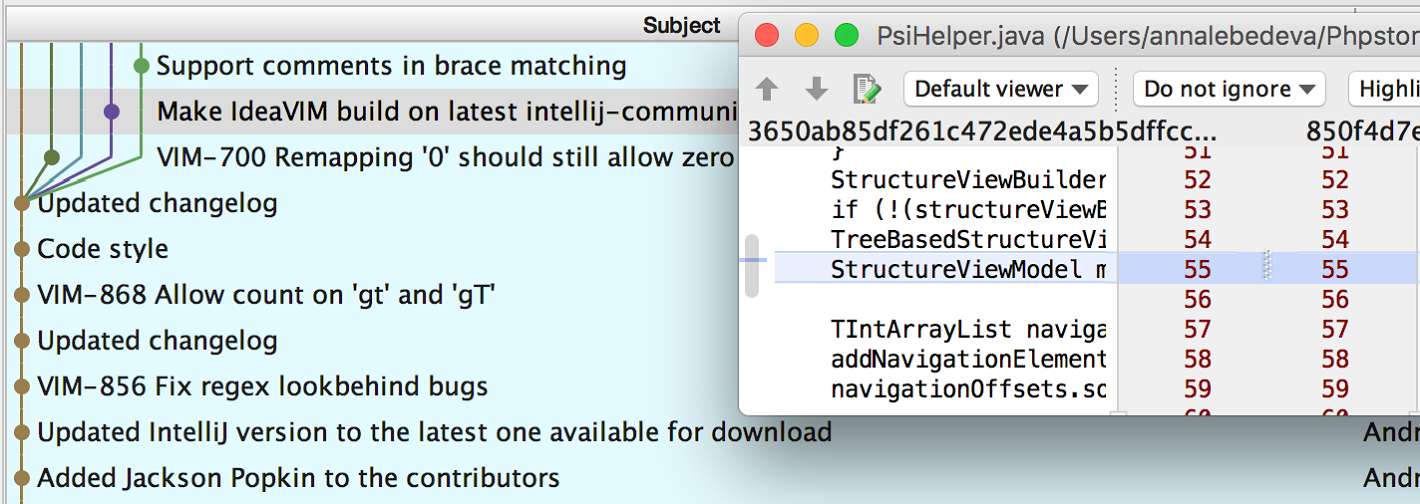Select "Added Jackson Popkin to the contributors" commit
Image resolution: width=1420 pixels, height=504 pixels.
[x=298, y=478]
